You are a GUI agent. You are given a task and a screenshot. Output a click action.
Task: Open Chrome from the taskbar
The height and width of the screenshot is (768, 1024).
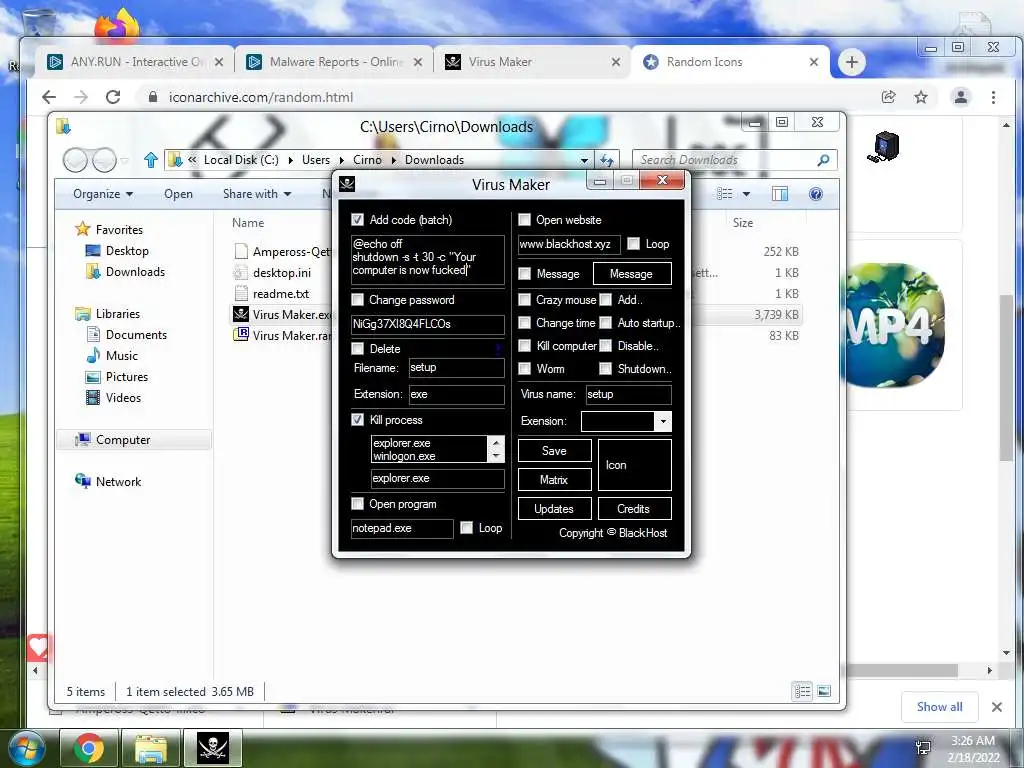[89, 748]
